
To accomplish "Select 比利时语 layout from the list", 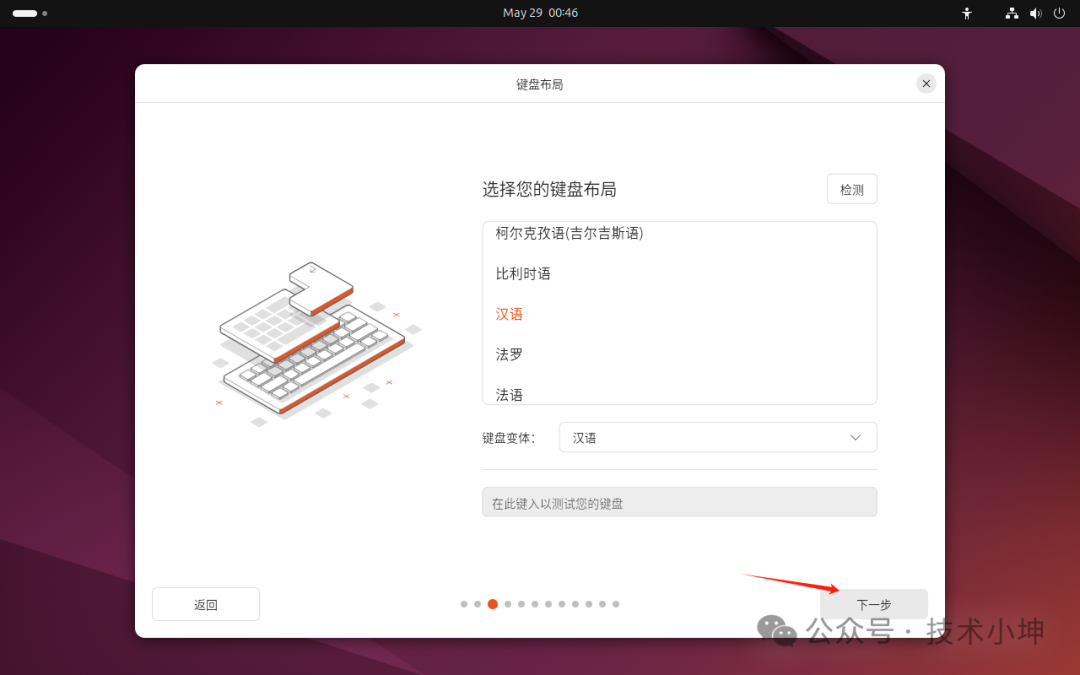I will (x=523, y=273).
